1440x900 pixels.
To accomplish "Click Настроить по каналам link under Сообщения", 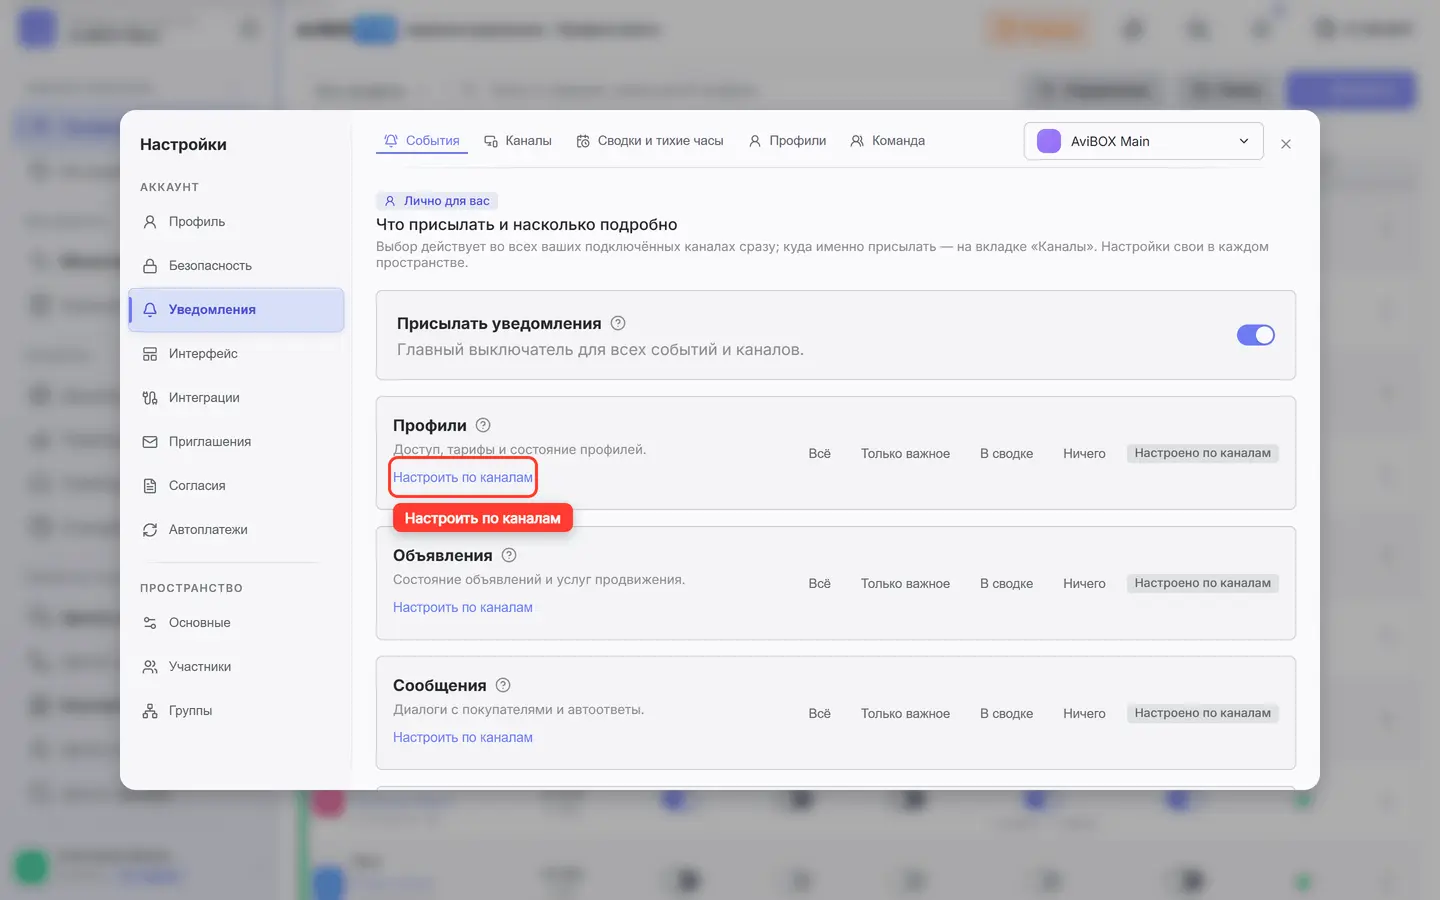I will click(463, 737).
